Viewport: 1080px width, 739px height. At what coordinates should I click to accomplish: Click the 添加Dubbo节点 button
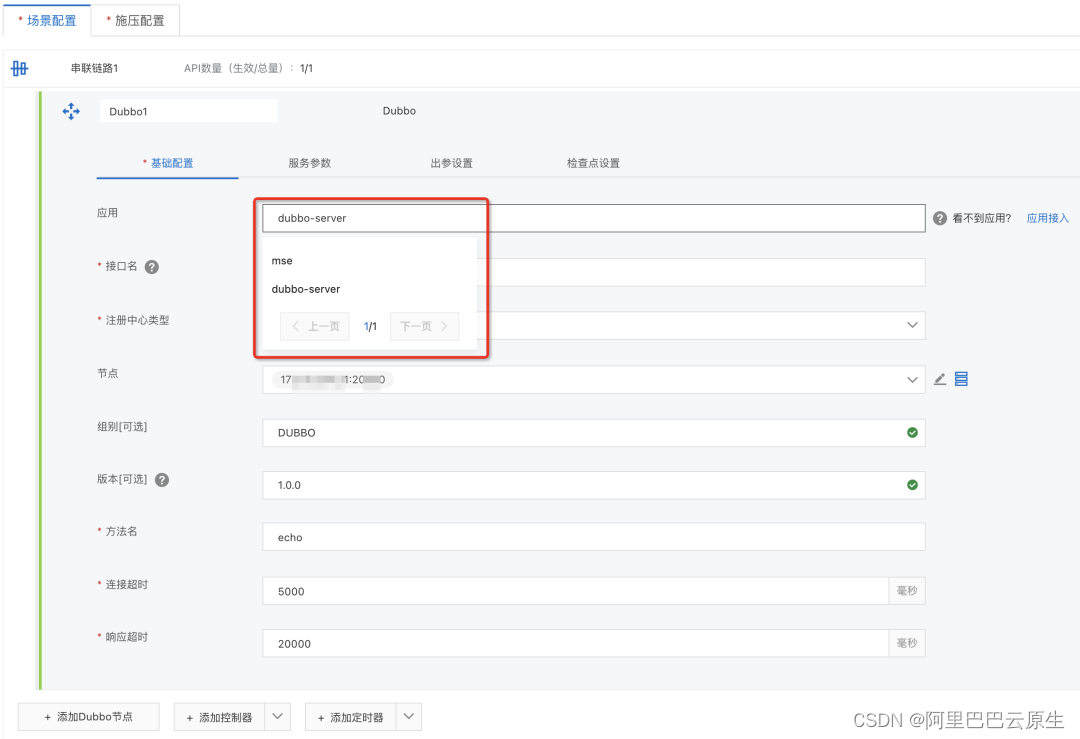pos(89,717)
